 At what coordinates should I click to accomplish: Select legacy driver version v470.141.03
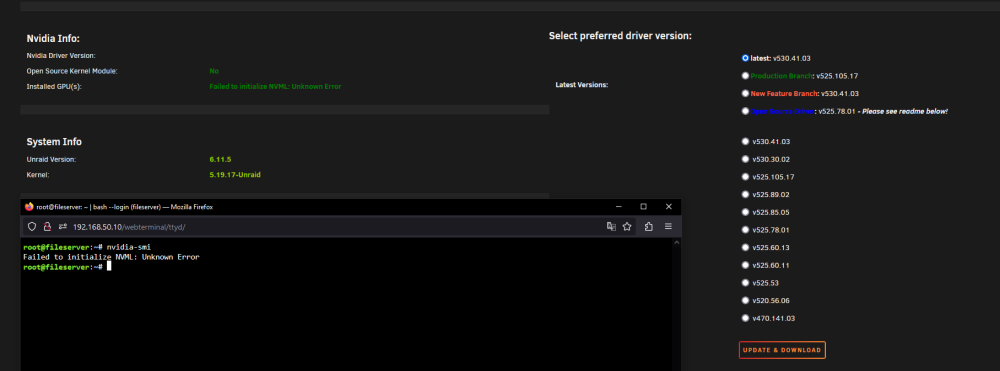pos(745,318)
